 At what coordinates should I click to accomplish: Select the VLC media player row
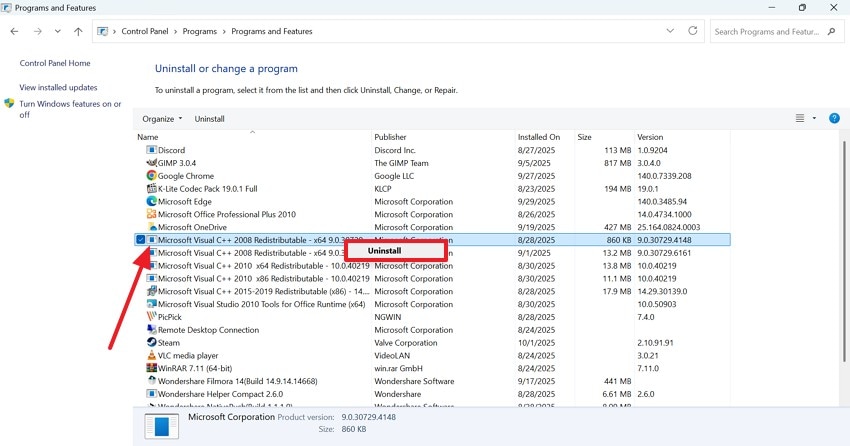(432, 355)
